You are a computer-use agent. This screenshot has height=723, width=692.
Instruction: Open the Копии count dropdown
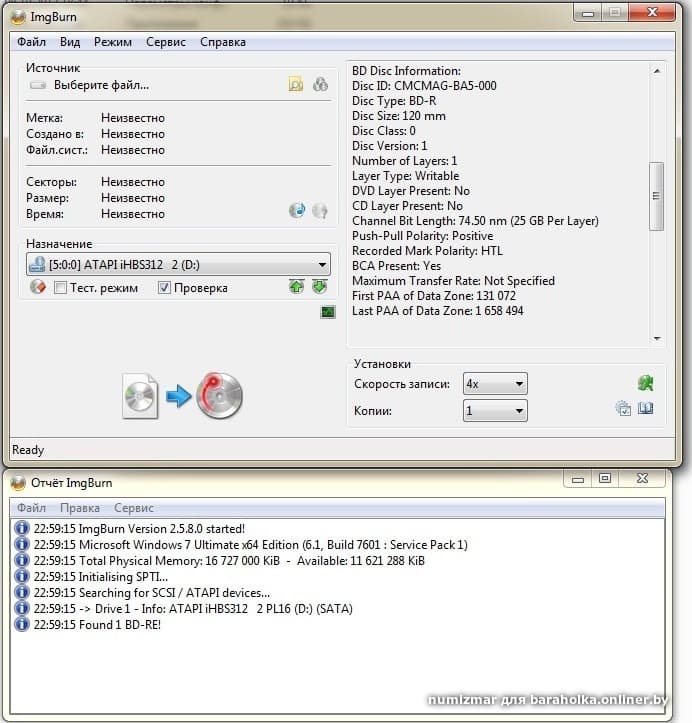(x=495, y=410)
